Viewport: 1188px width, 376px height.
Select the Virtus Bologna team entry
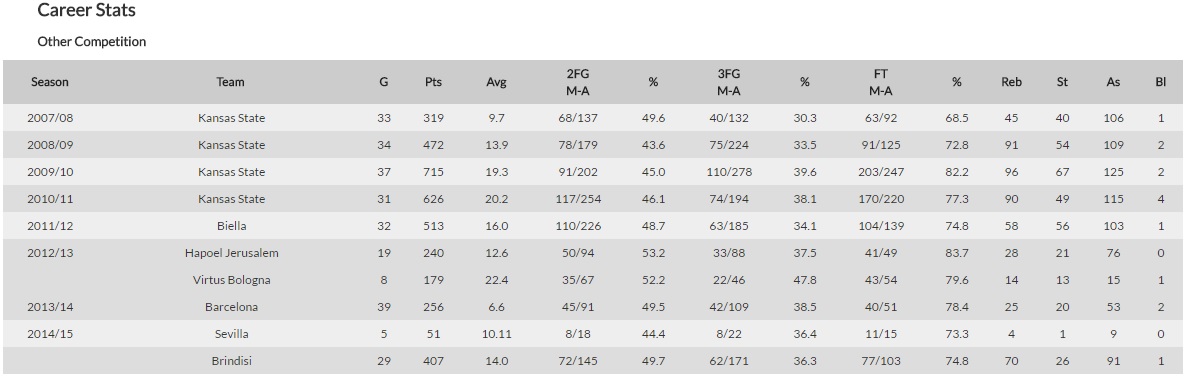click(x=231, y=280)
